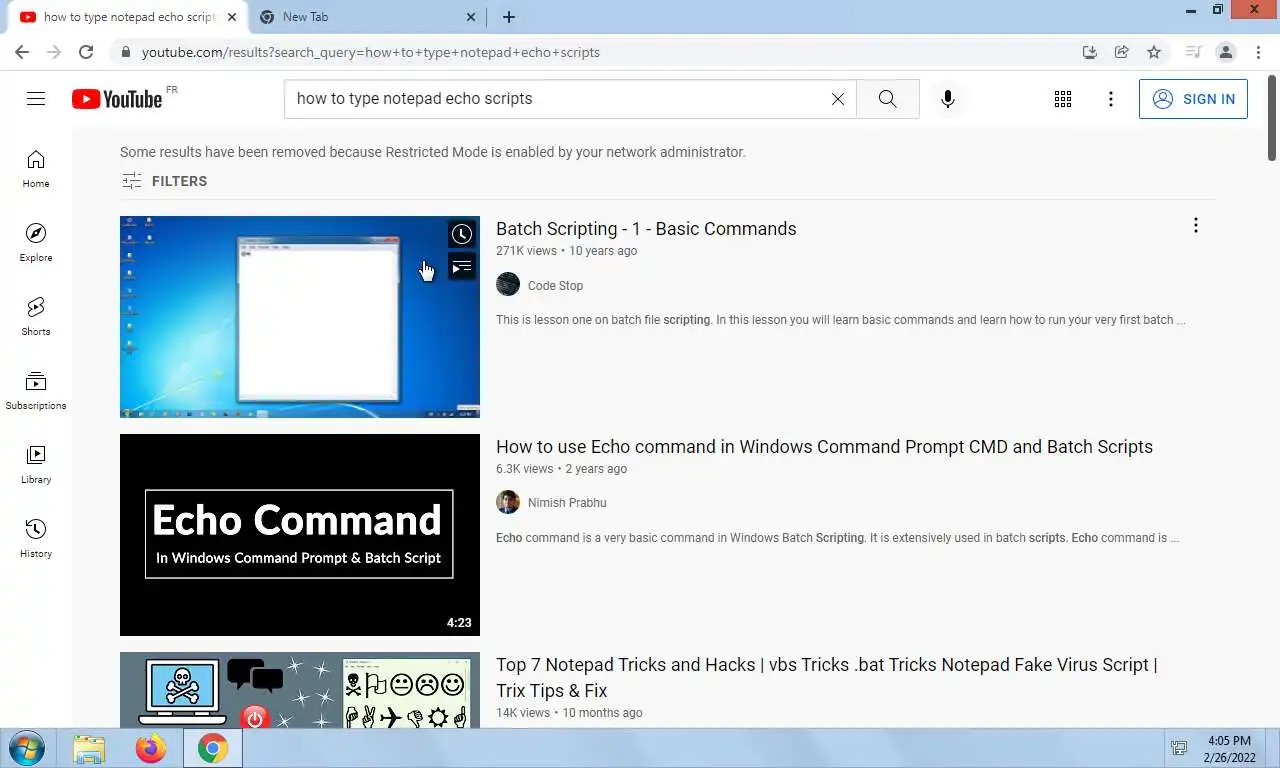Open the Chrome profile avatar icon

tap(1226, 52)
